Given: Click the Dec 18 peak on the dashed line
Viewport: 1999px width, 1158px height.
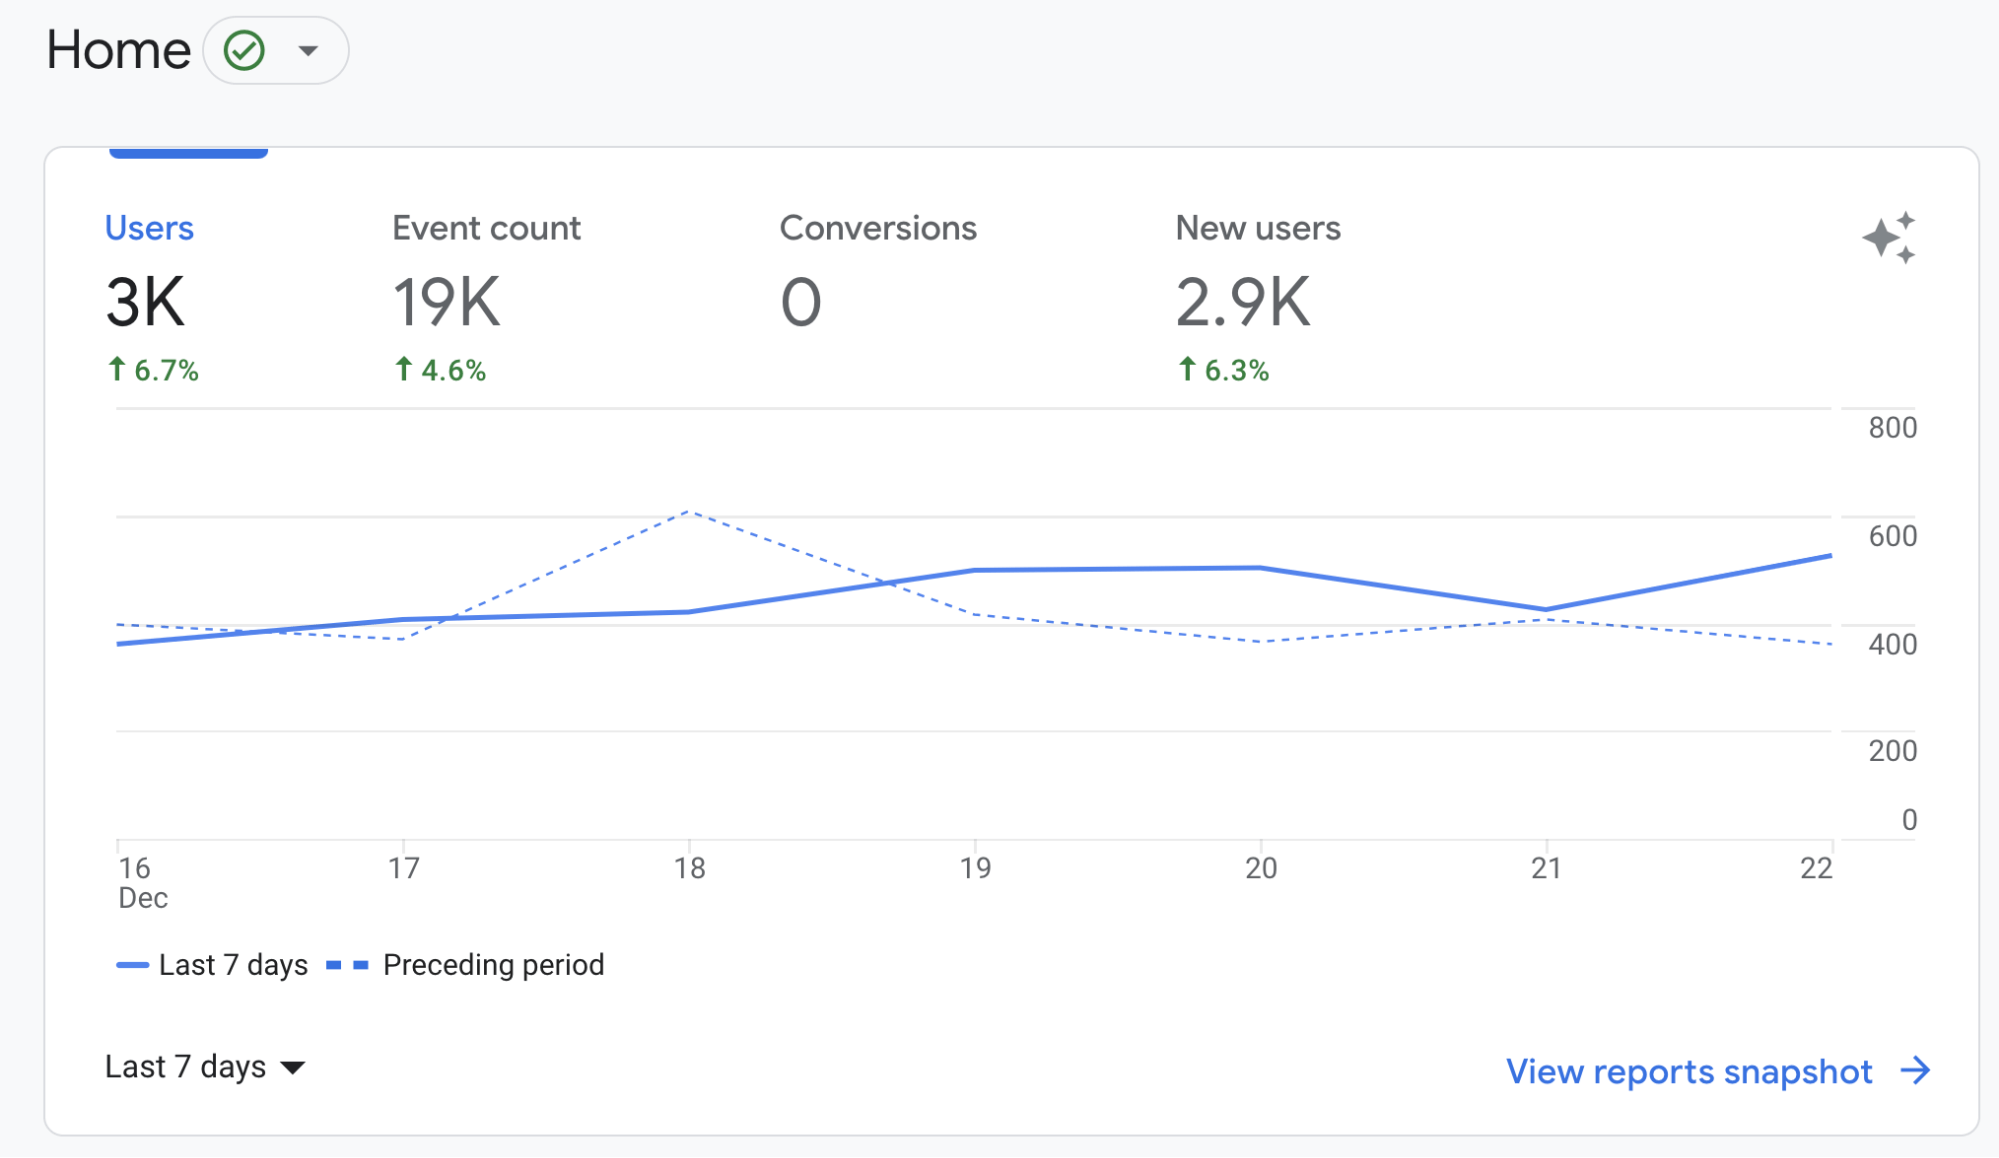Looking at the screenshot, I should (690, 510).
